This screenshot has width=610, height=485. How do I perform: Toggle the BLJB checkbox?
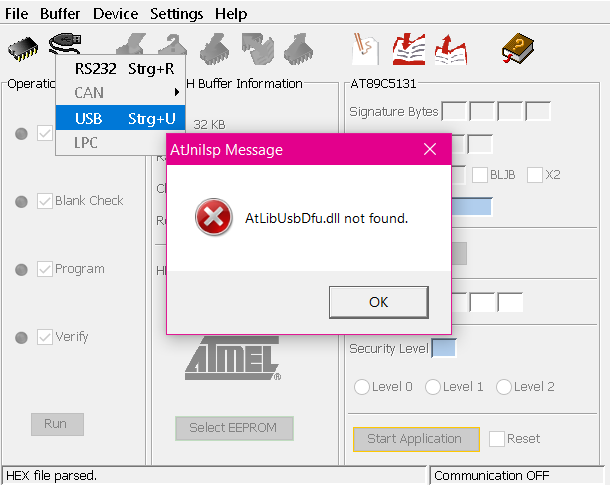click(480, 175)
